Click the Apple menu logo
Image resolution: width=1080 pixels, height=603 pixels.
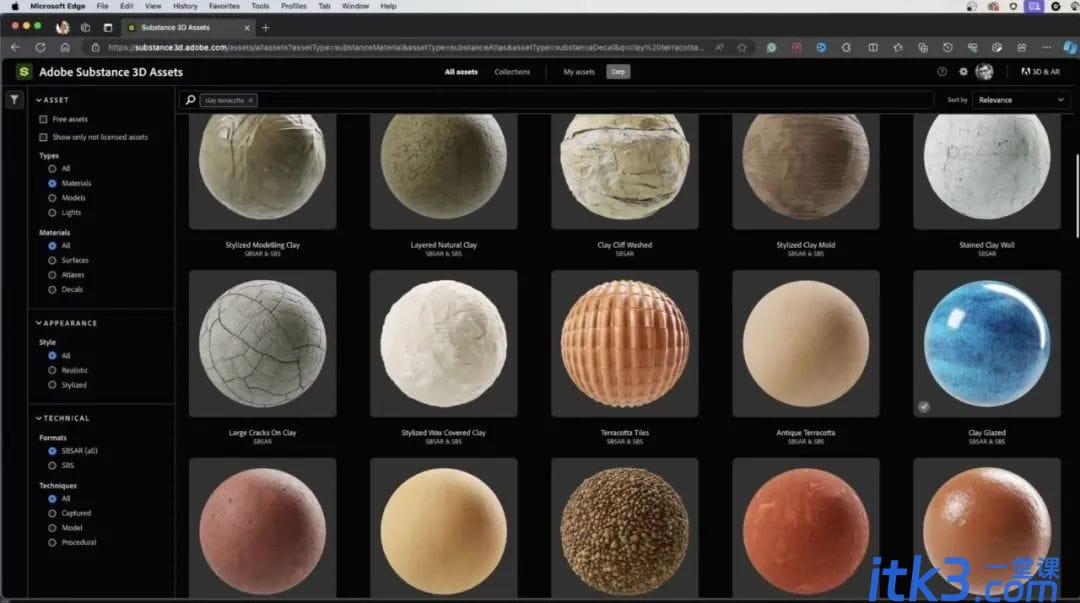pyautogui.click(x=15, y=6)
